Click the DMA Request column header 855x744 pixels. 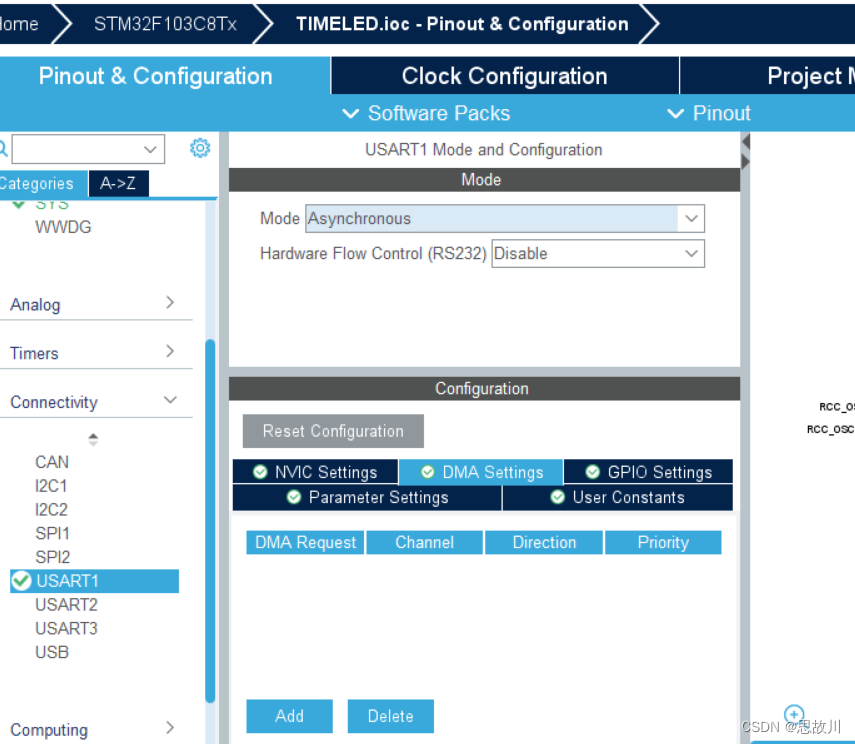tap(305, 542)
